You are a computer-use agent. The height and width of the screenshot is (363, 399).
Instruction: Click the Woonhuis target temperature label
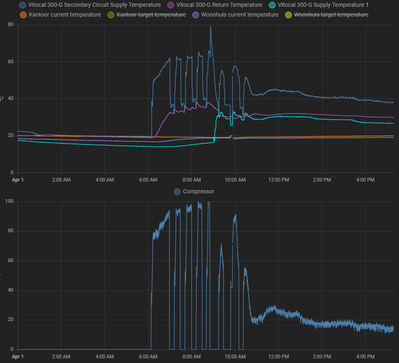click(331, 15)
